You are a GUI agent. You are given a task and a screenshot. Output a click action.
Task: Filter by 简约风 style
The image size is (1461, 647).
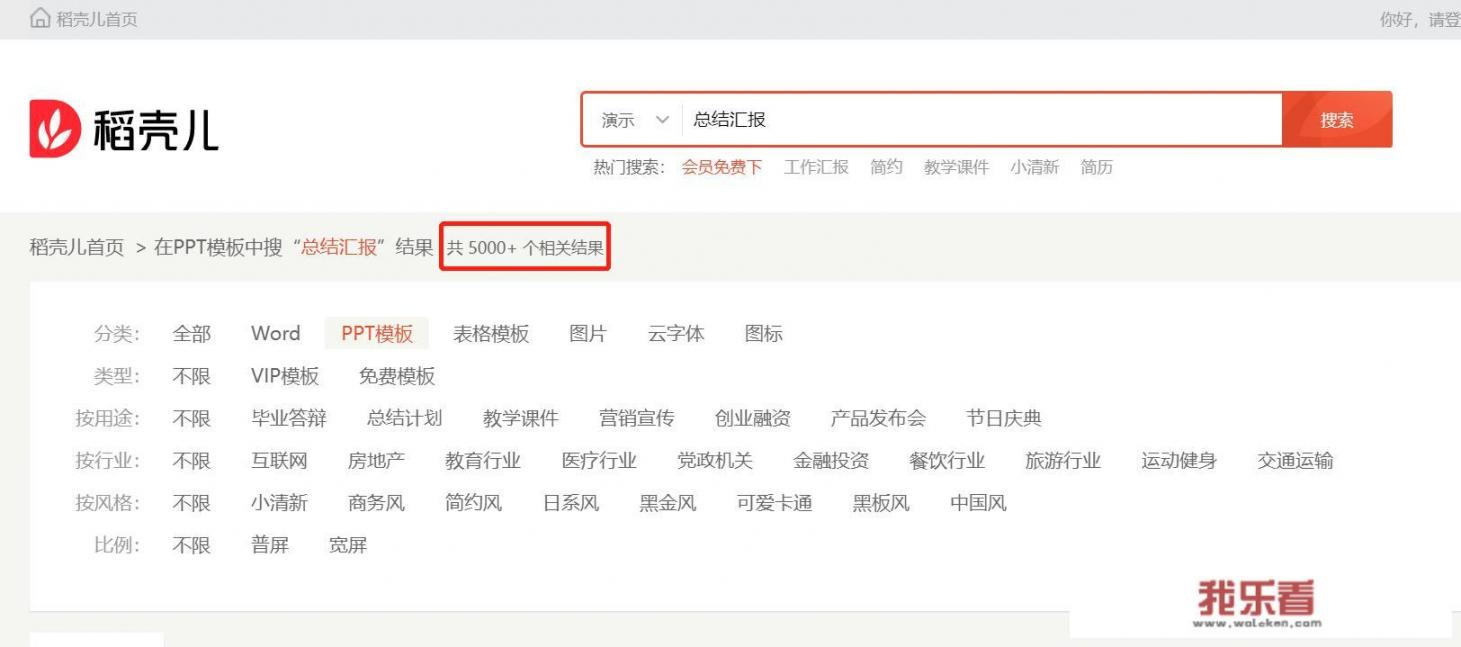[474, 503]
